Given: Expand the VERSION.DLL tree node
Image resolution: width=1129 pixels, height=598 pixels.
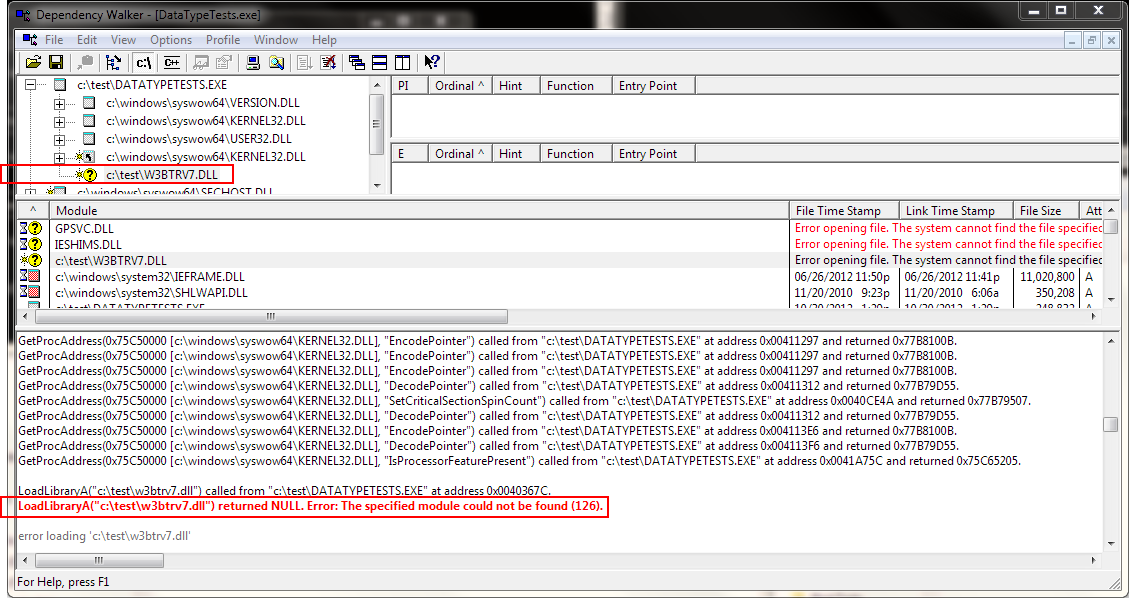Looking at the screenshot, I should (x=60, y=104).
